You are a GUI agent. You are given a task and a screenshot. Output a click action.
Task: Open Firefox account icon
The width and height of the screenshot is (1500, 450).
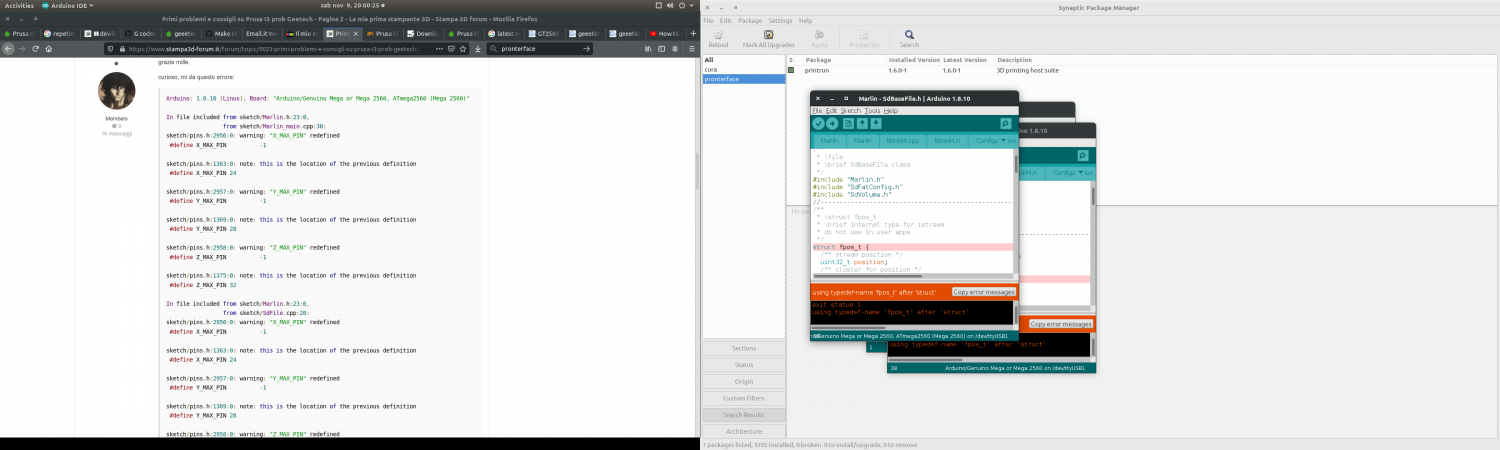coord(675,48)
